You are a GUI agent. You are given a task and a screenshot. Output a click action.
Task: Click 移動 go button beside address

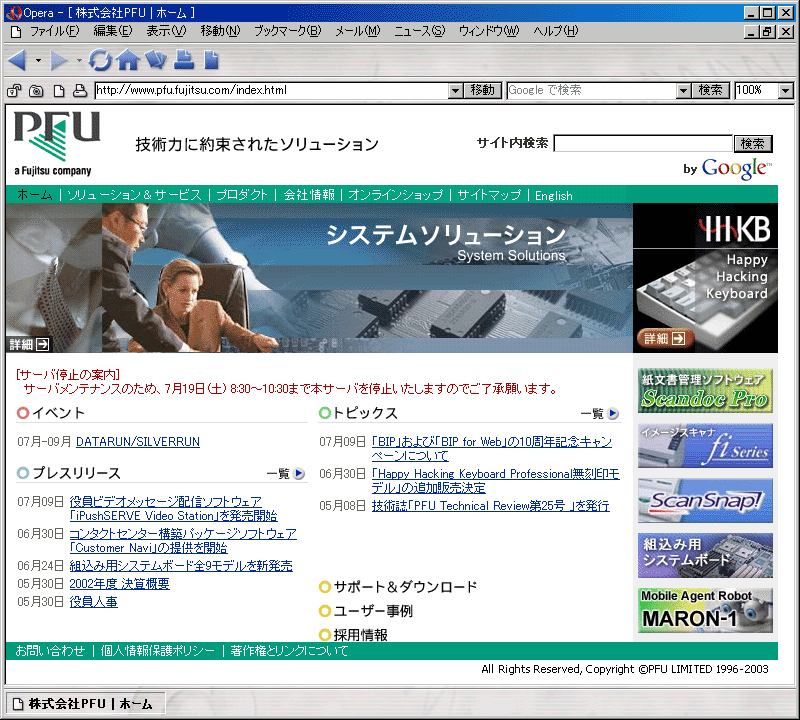pyautogui.click(x=483, y=90)
